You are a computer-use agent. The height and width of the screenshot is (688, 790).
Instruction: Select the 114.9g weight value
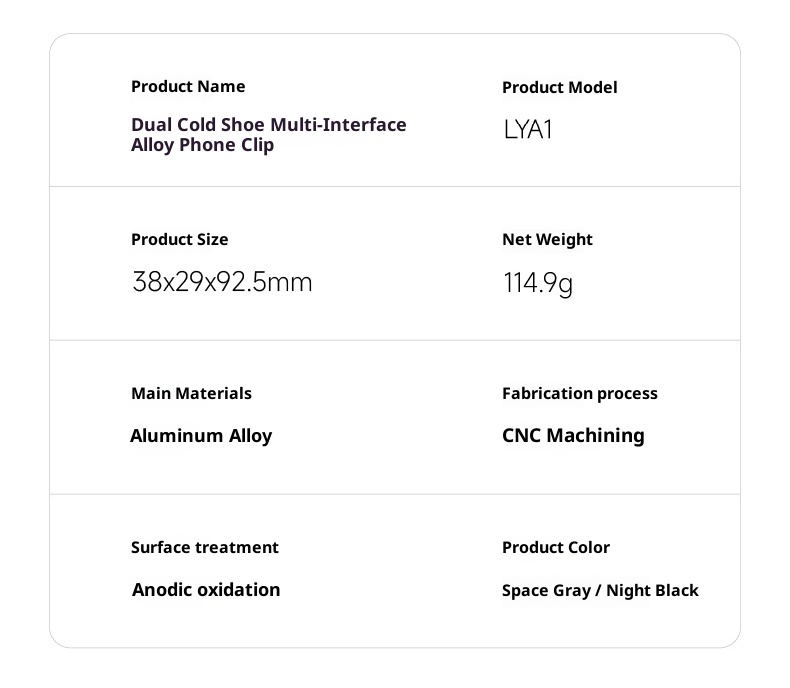537,284
